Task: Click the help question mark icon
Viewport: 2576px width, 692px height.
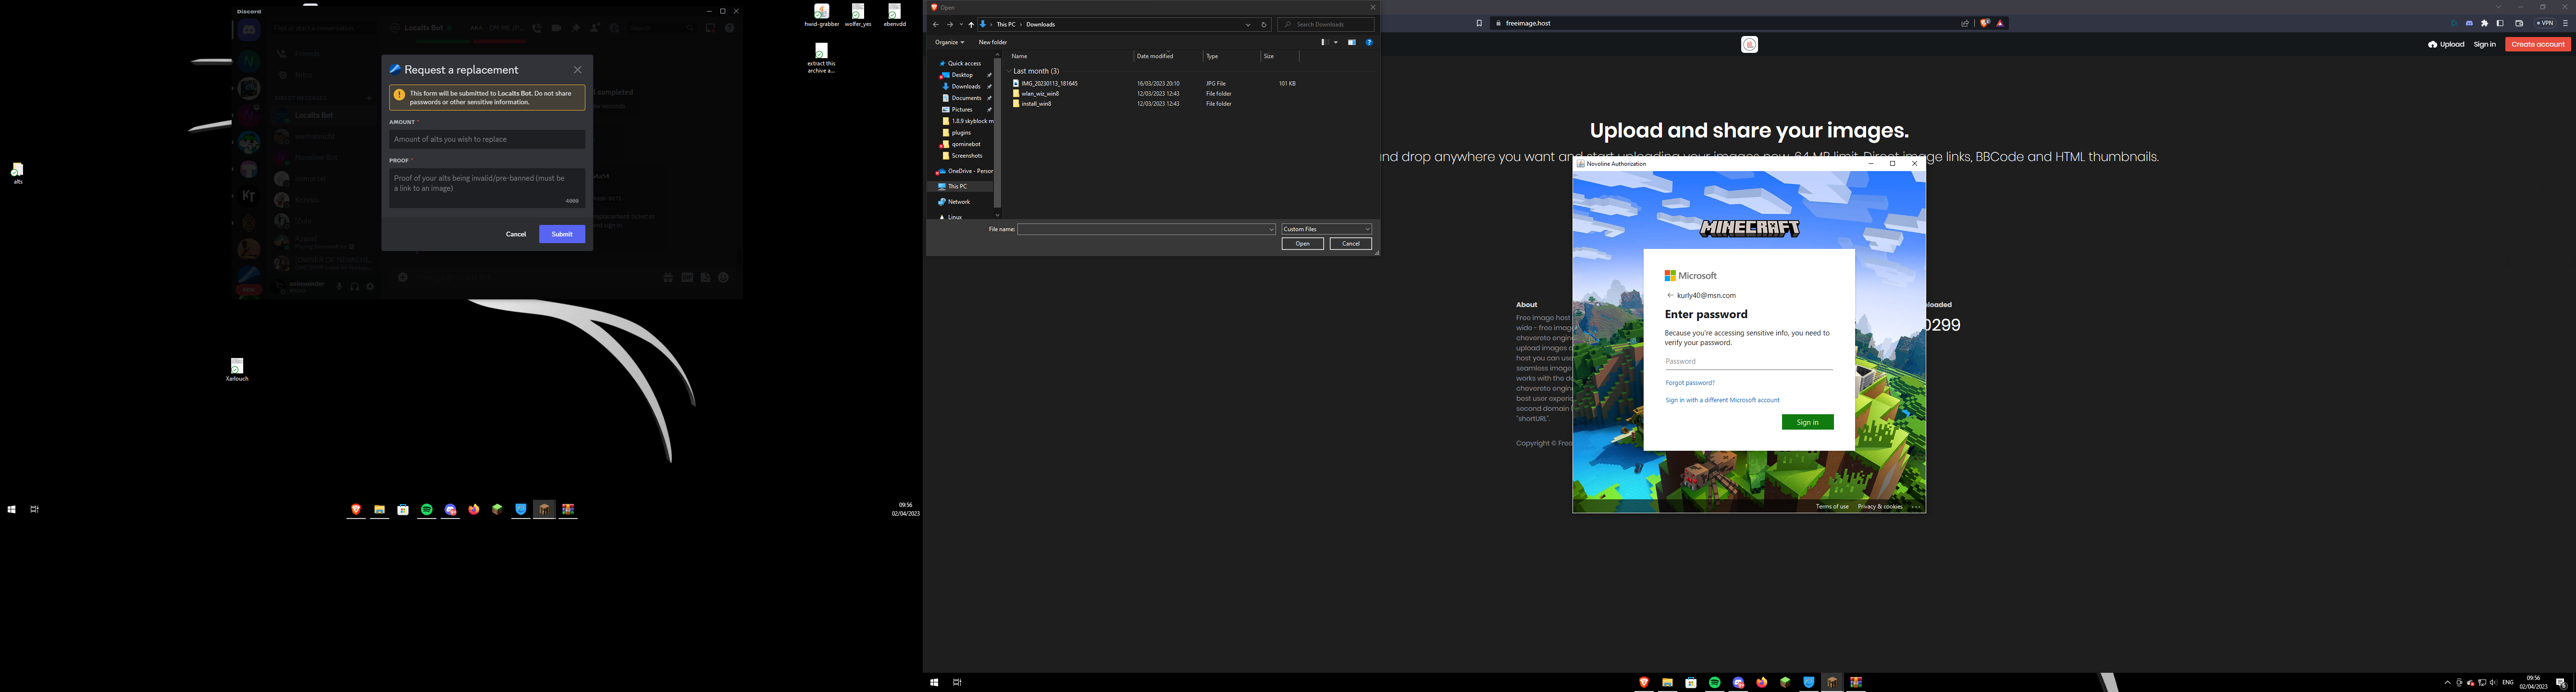Action: point(1369,42)
